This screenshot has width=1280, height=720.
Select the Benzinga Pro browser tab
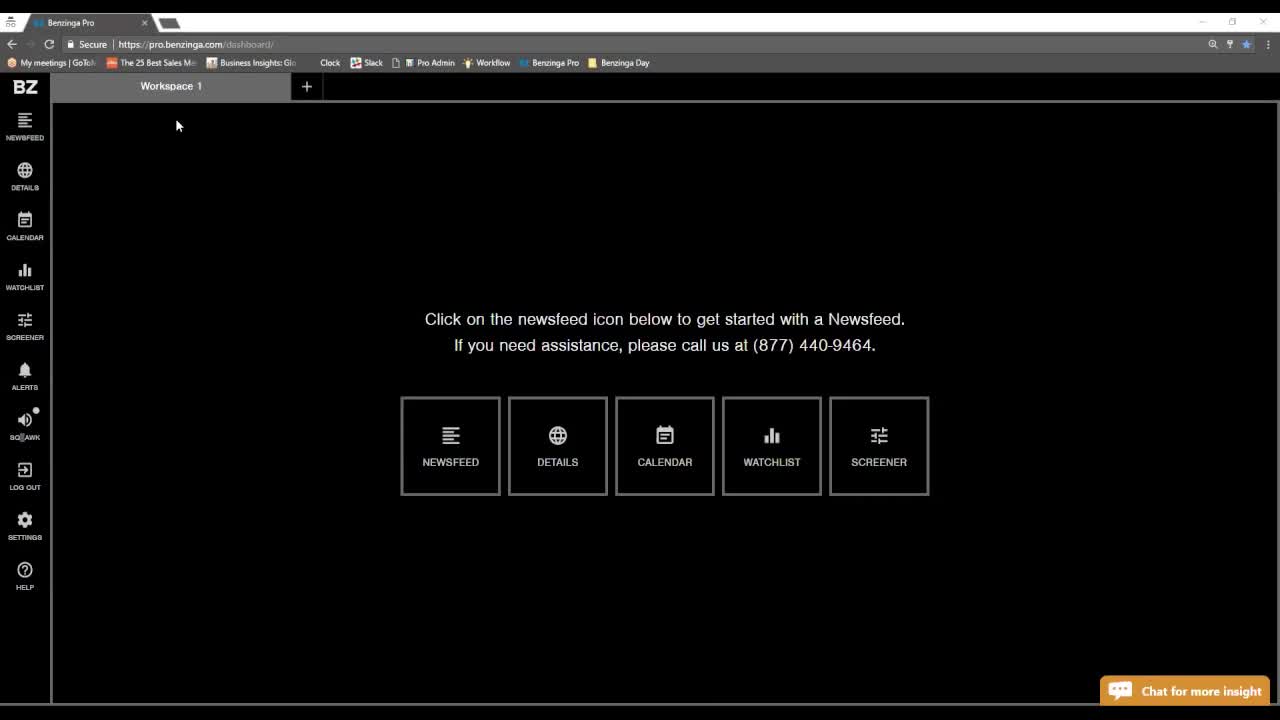(88, 22)
